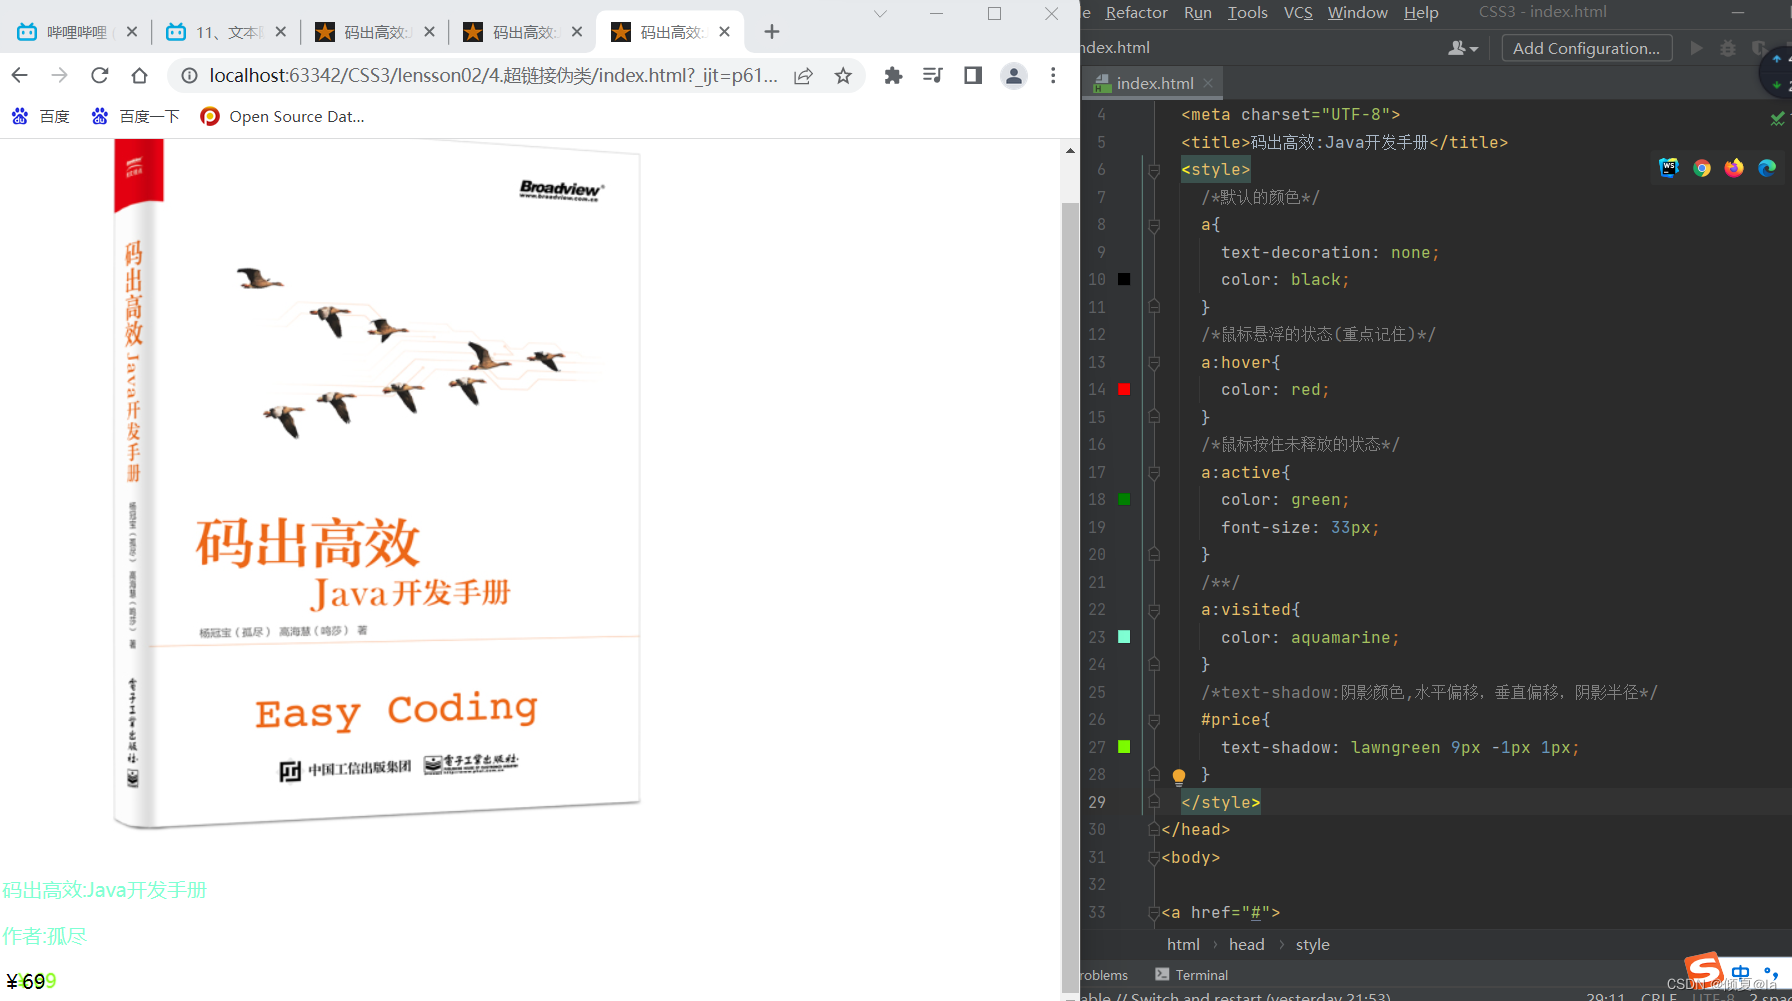Collapse the #price rule fold marker

click(x=1154, y=720)
